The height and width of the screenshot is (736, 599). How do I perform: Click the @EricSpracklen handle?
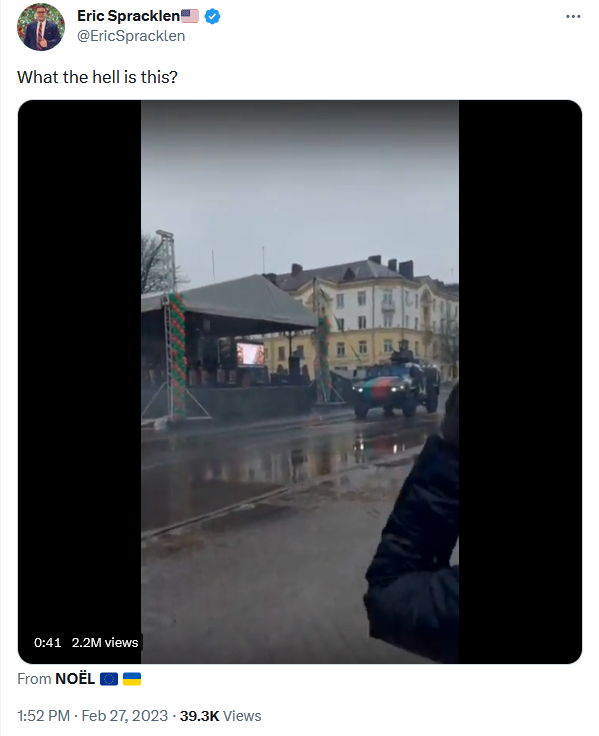coord(131,36)
